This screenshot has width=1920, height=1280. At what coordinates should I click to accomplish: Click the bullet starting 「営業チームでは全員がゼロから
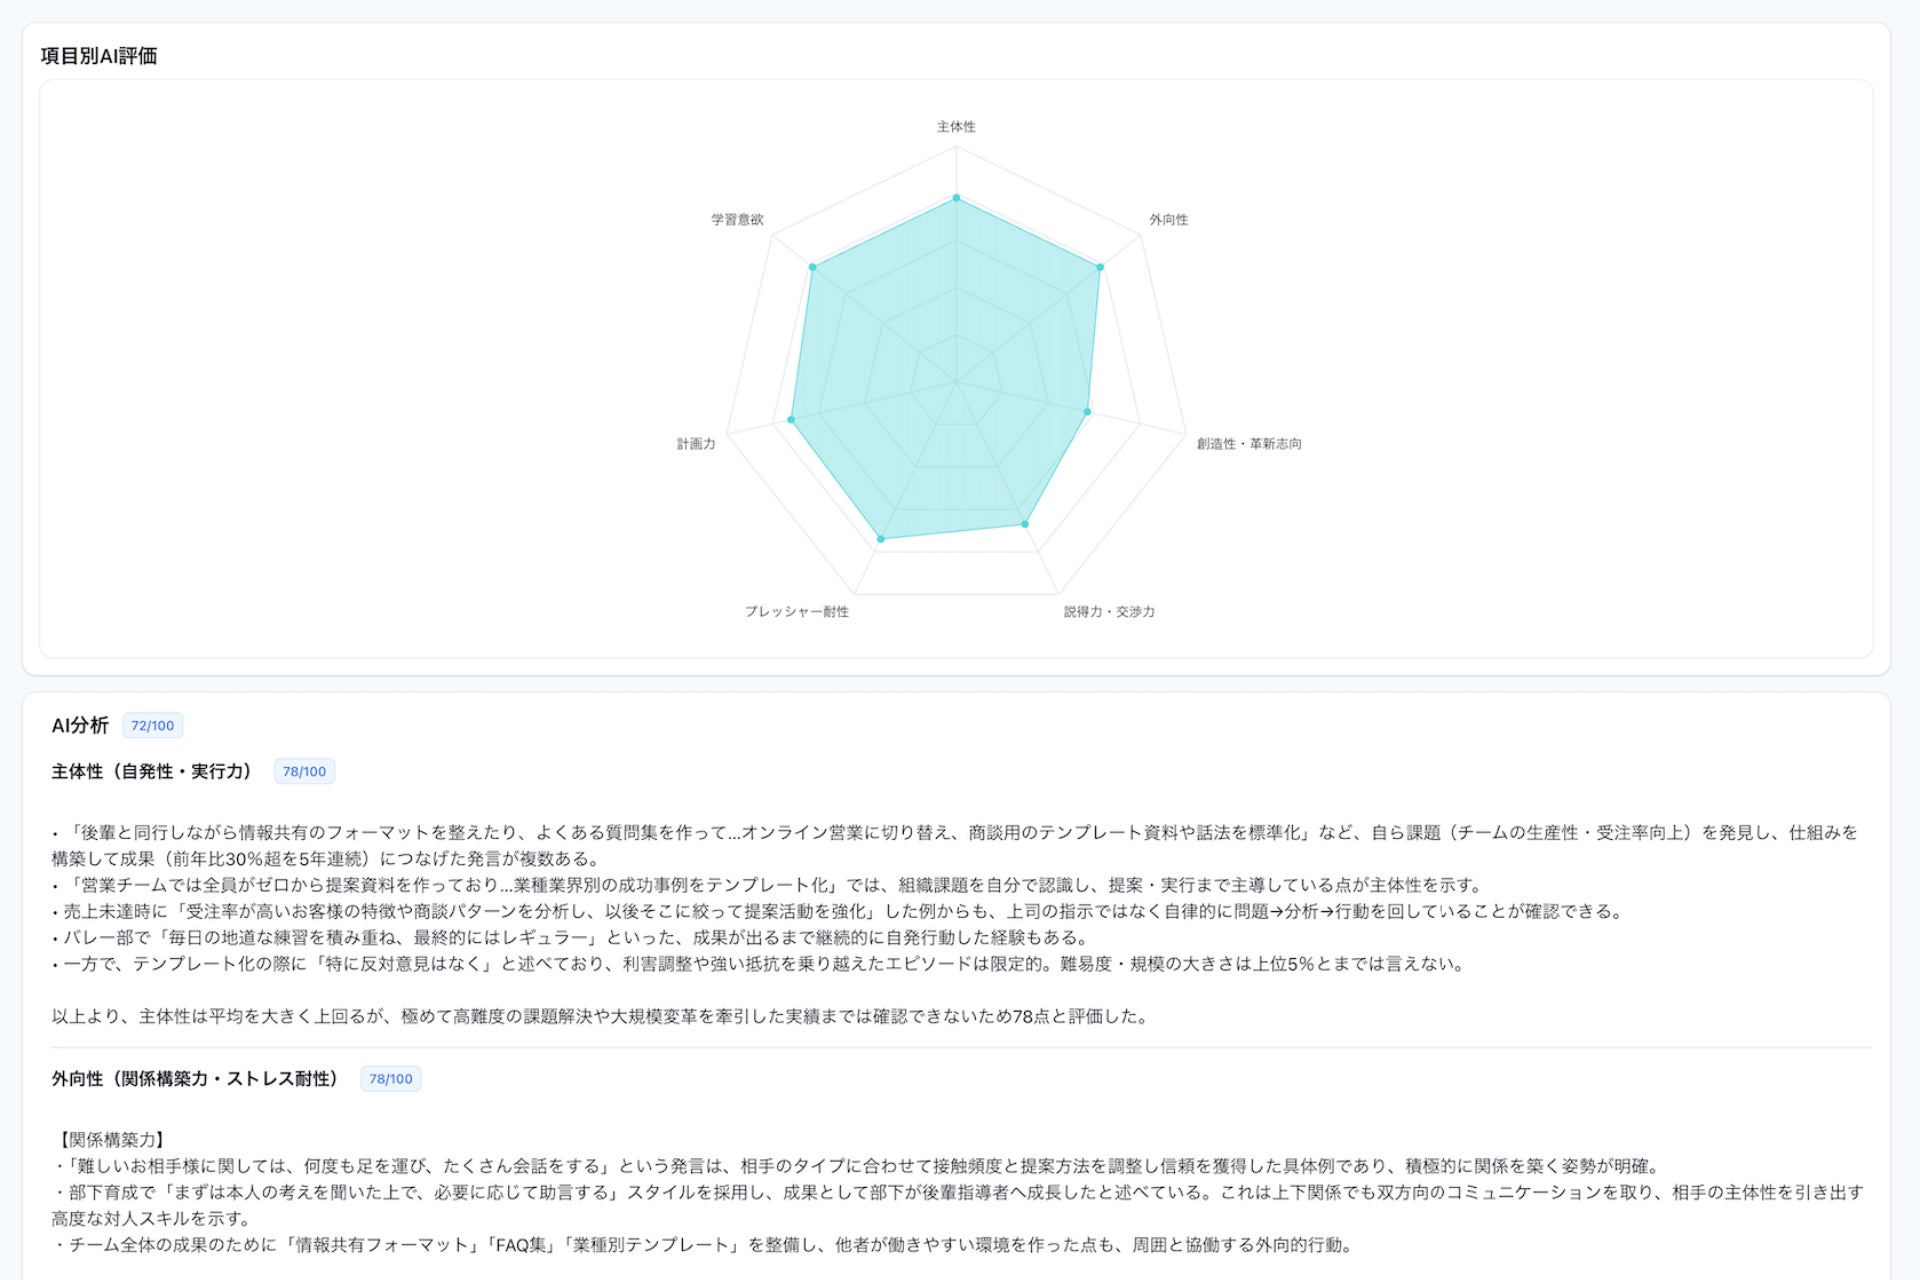click(768, 885)
